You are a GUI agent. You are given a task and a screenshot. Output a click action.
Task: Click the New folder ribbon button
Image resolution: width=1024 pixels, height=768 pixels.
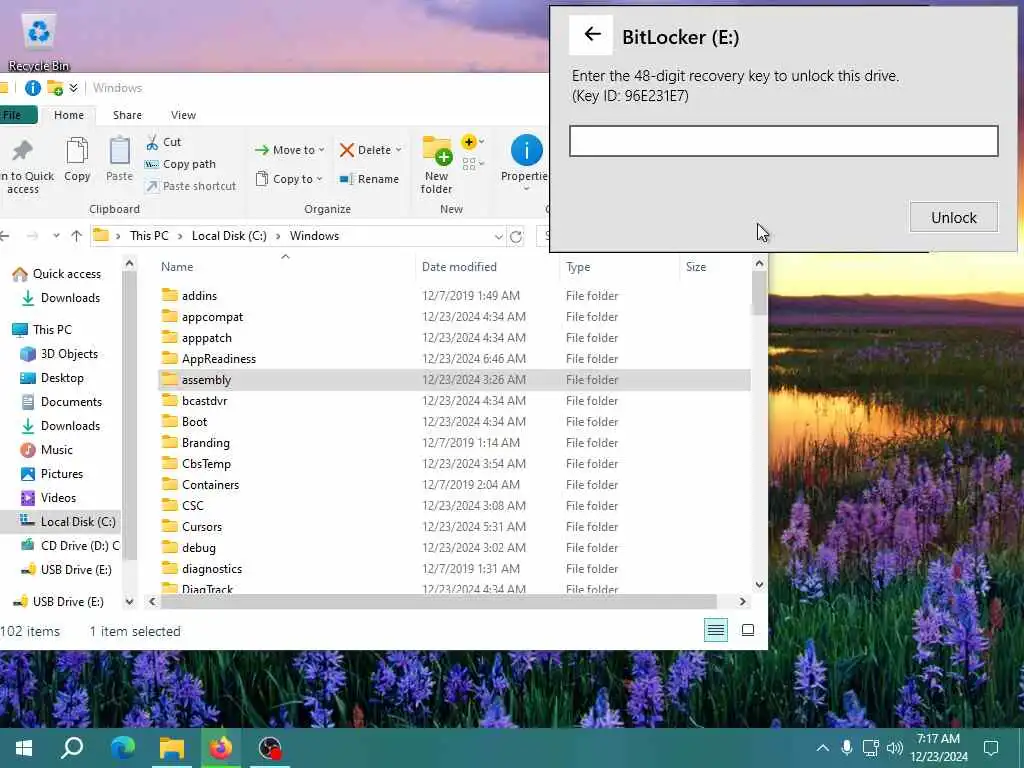click(436, 165)
